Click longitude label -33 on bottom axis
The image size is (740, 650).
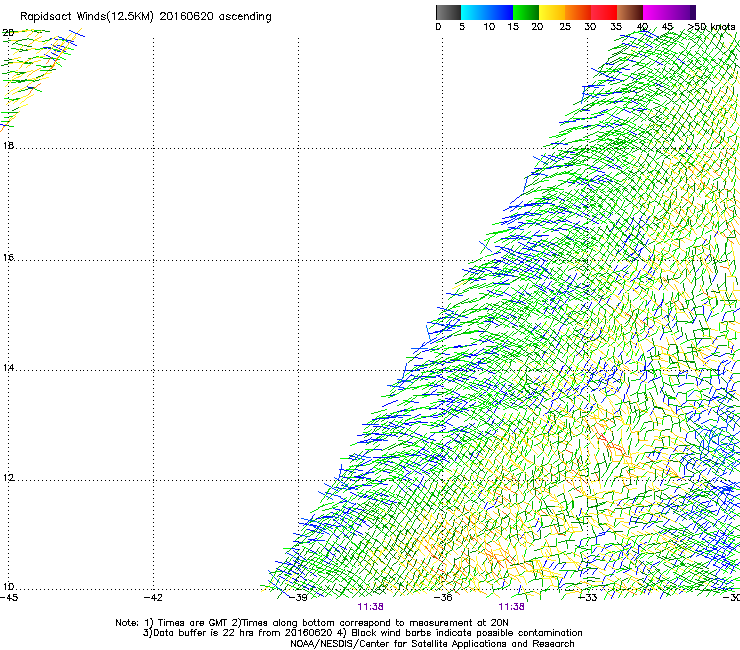pyautogui.click(x=588, y=598)
